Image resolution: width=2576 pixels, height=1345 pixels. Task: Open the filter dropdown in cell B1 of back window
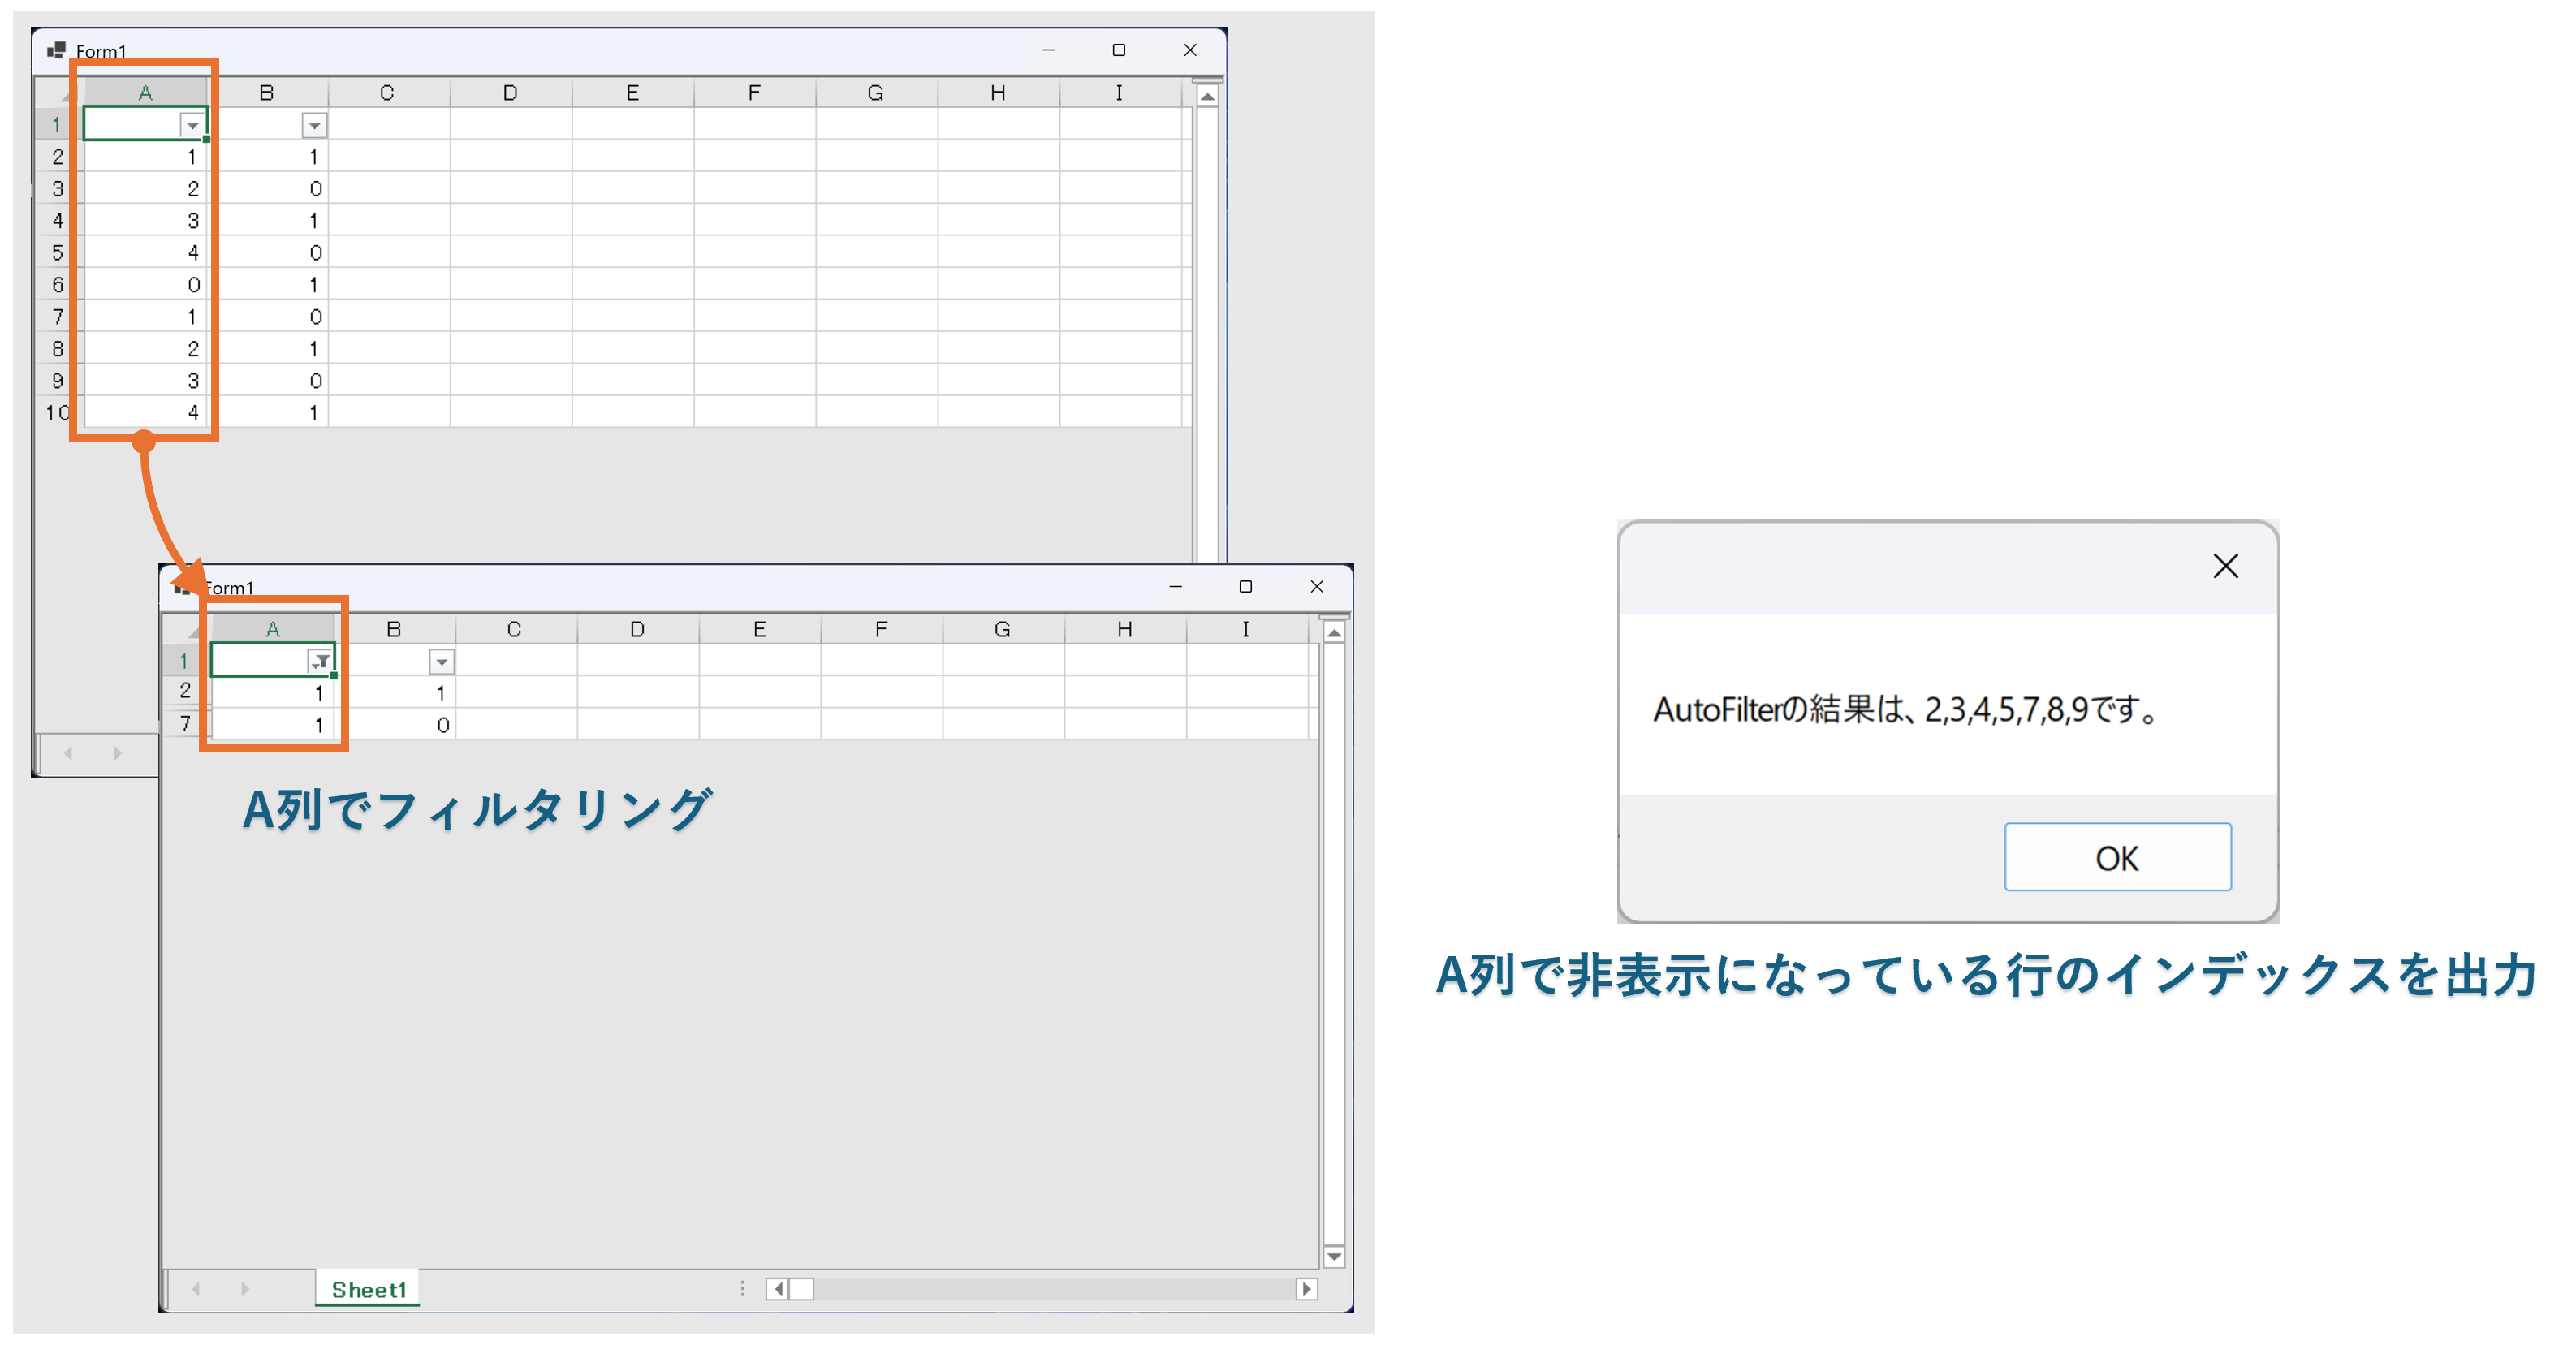click(x=314, y=126)
